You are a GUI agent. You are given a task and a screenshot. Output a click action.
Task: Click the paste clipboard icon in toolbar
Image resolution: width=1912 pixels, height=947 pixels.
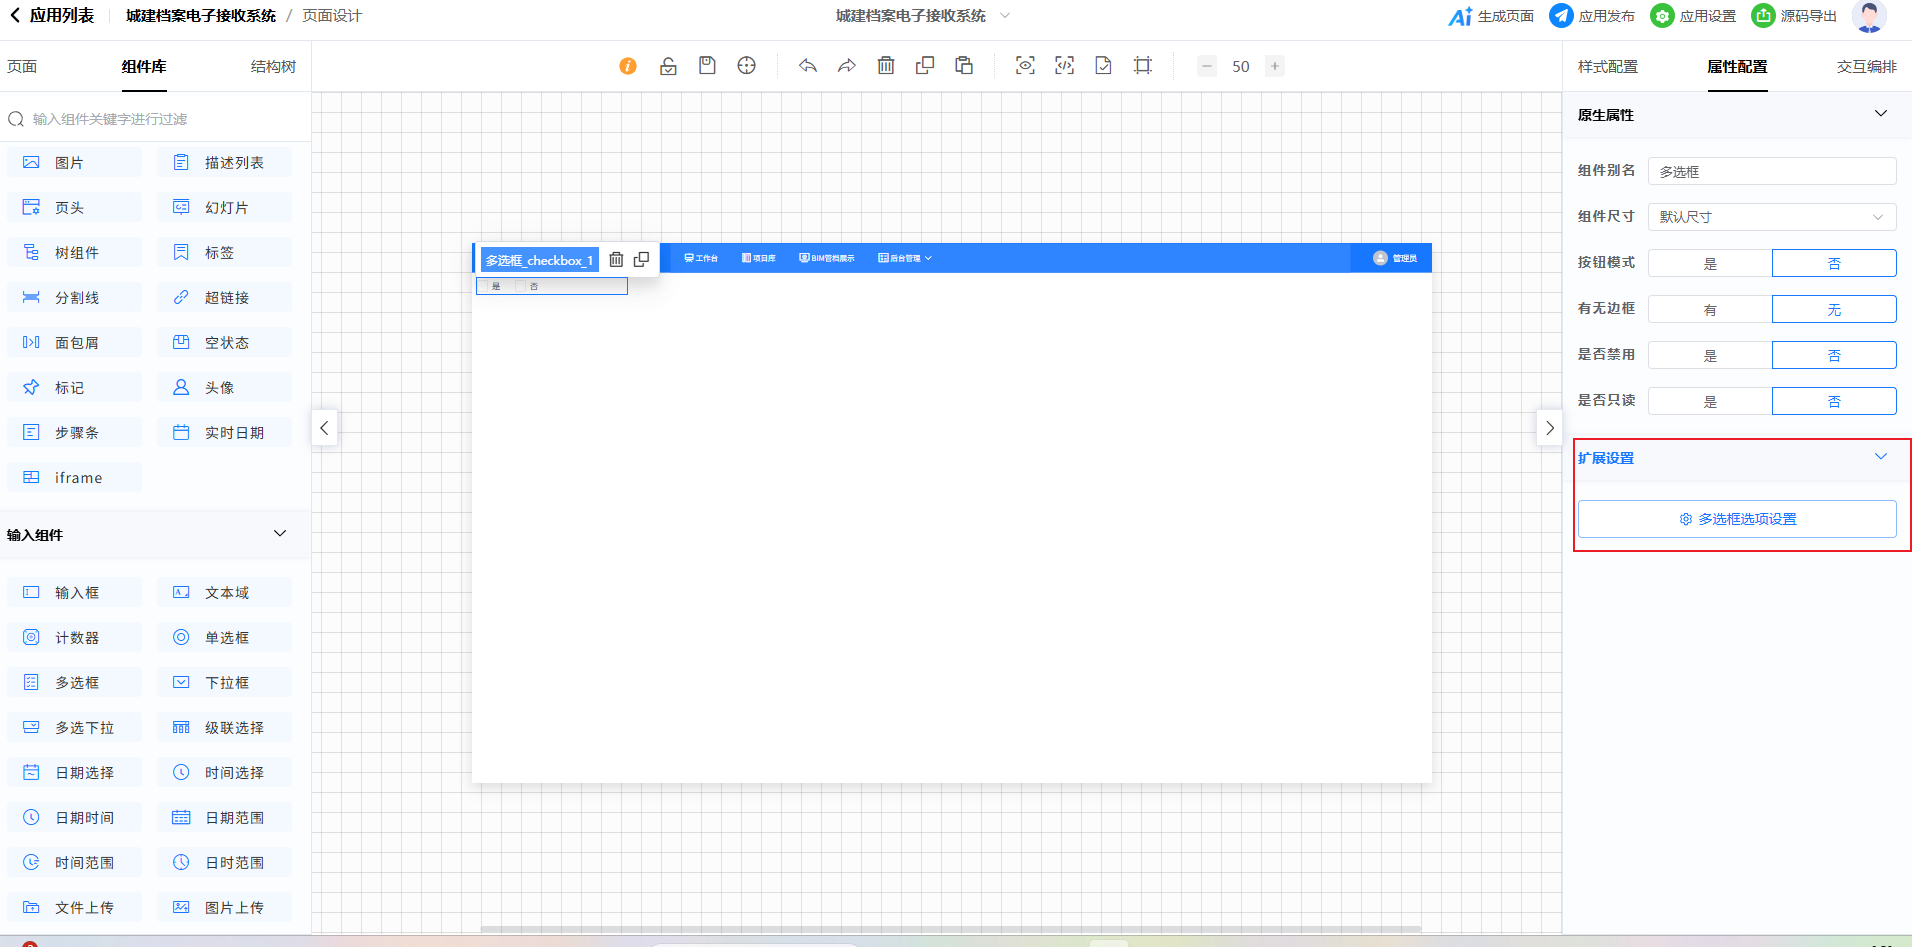click(964, 66)
